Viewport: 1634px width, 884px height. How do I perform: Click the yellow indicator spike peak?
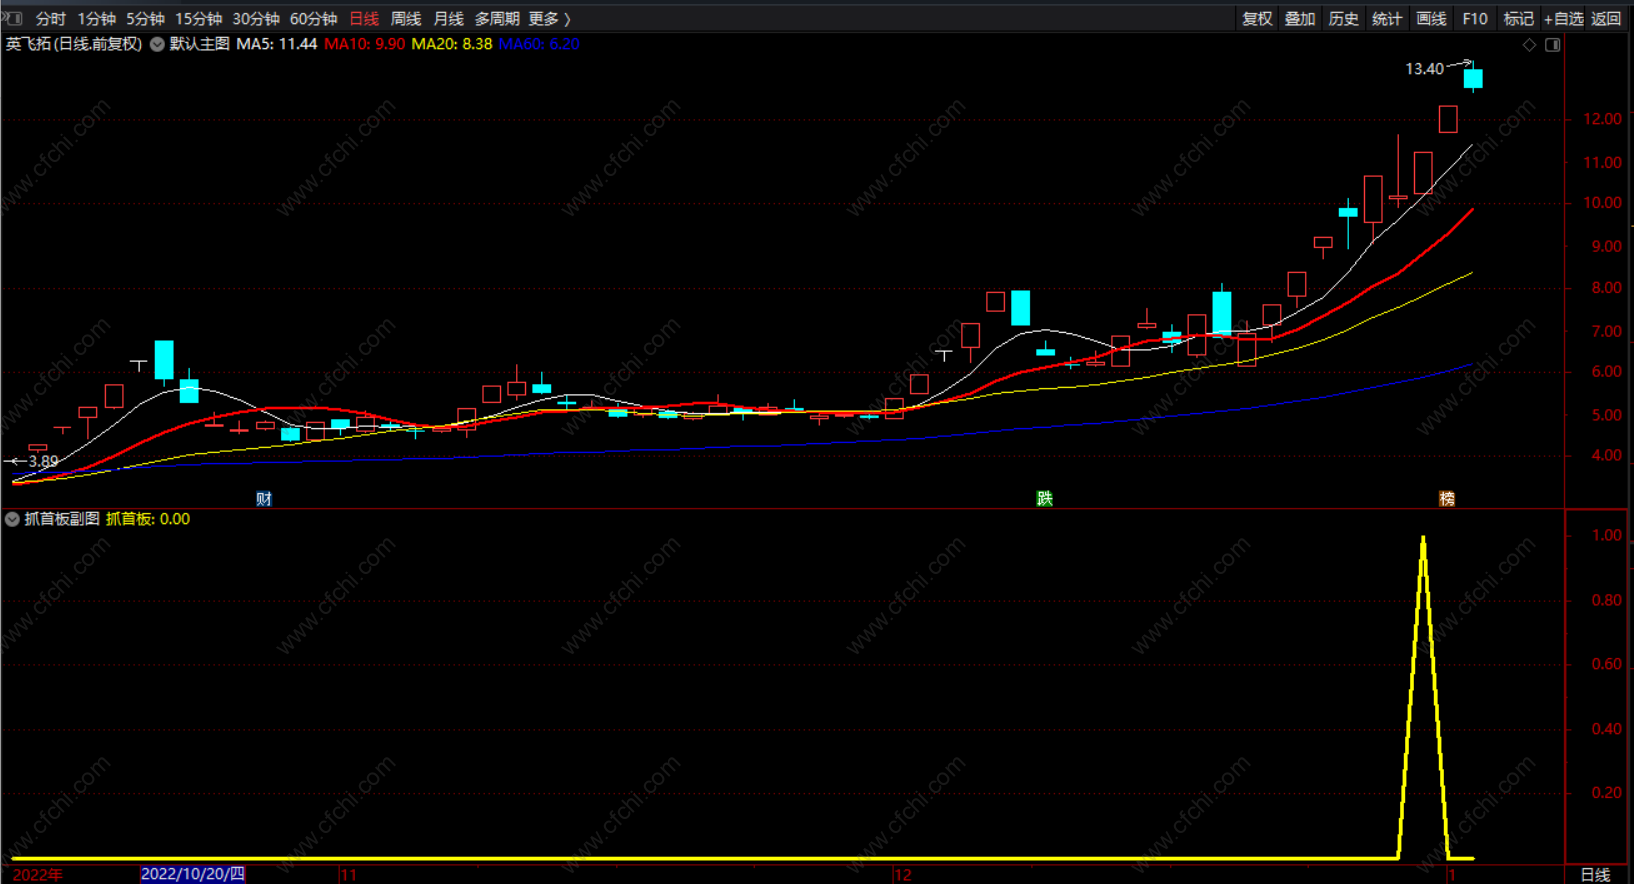coord(1423,539)
